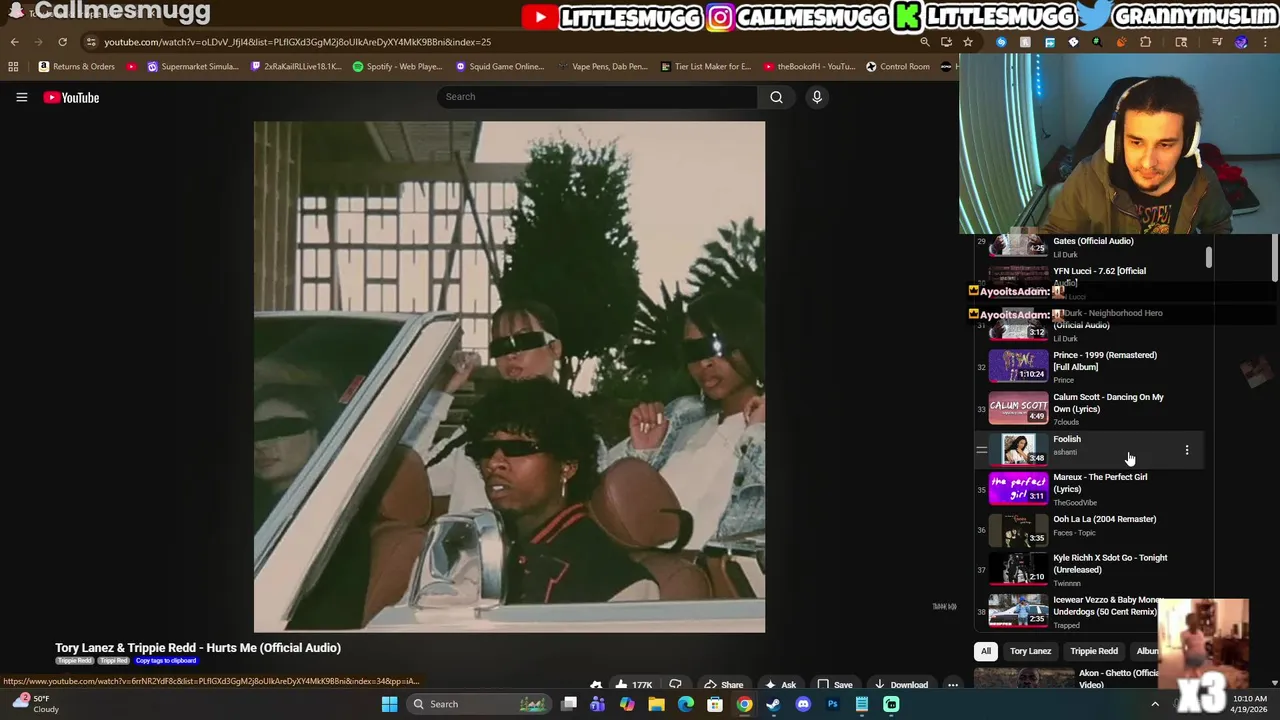Open the site information icon in address bar
1280x720 pixels.
(x=91, y=42)
